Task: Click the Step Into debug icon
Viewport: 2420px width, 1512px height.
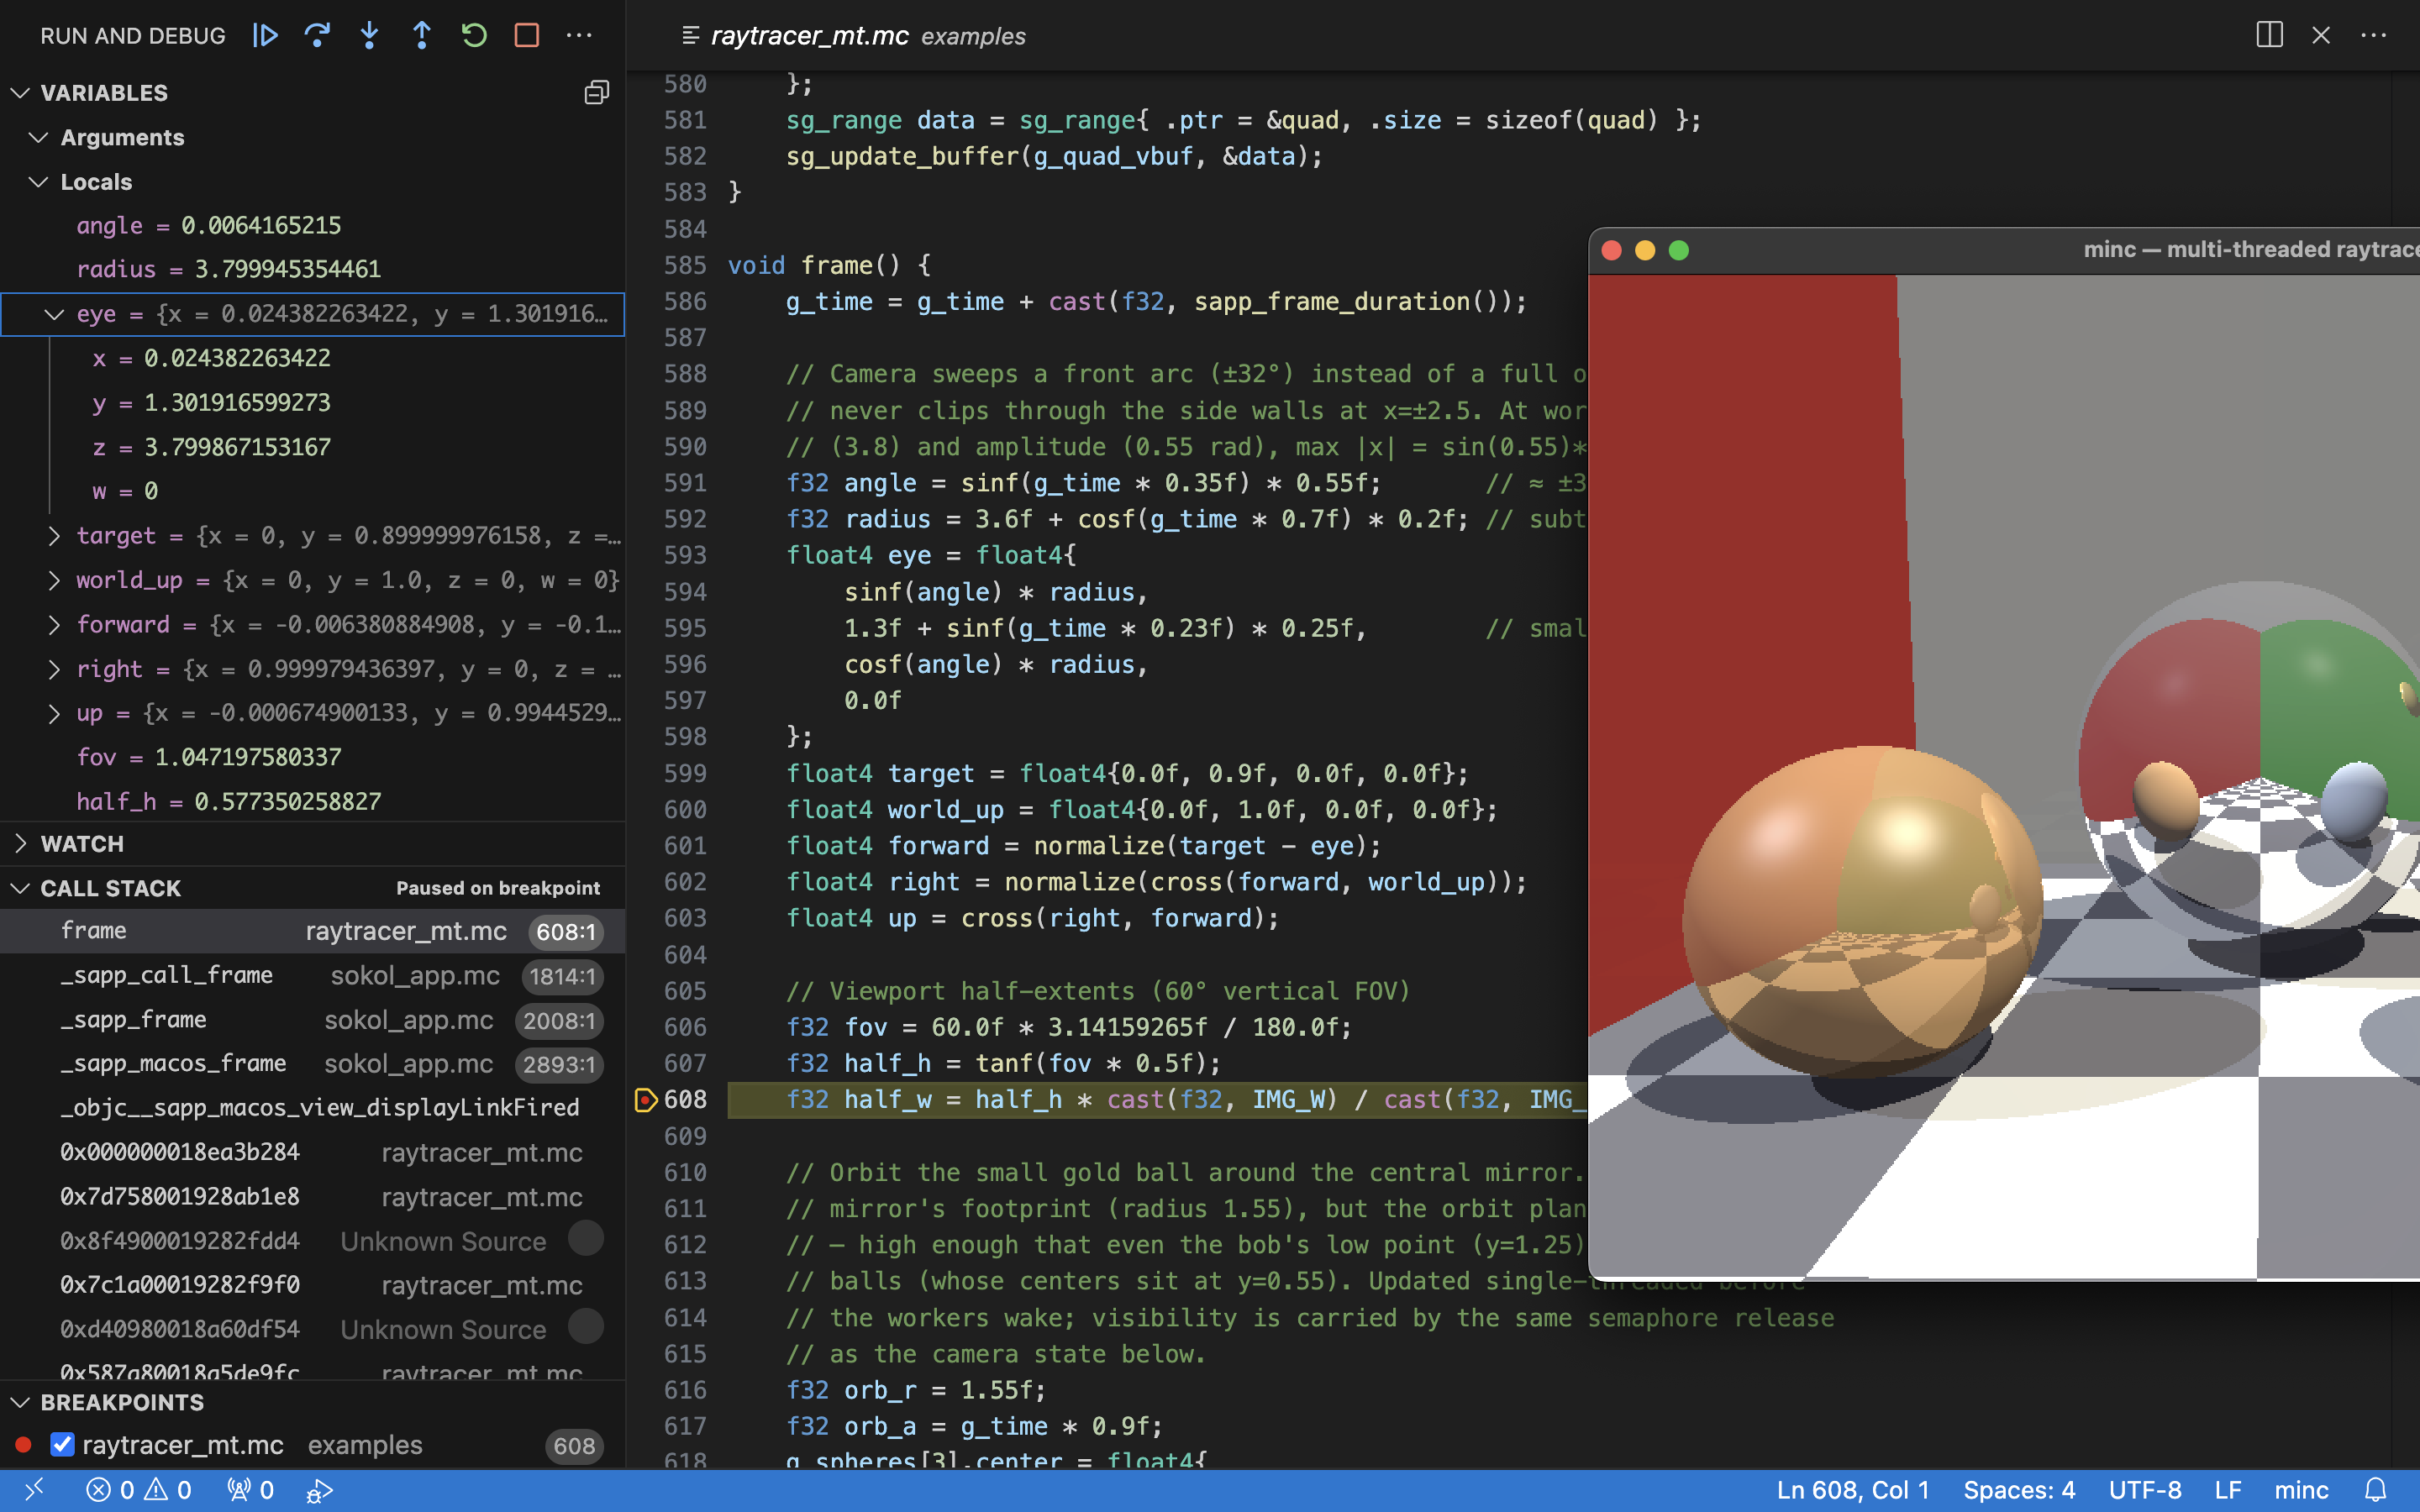Action: pyautogui.click(x=369, y=36)
